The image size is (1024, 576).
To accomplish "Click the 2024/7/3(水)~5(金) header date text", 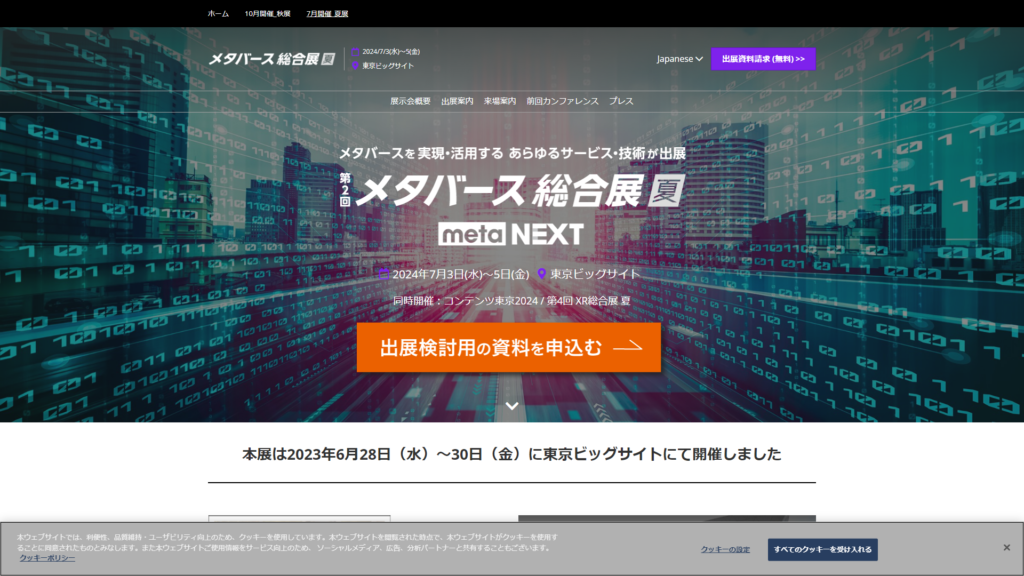I will (x=391, y=52).
